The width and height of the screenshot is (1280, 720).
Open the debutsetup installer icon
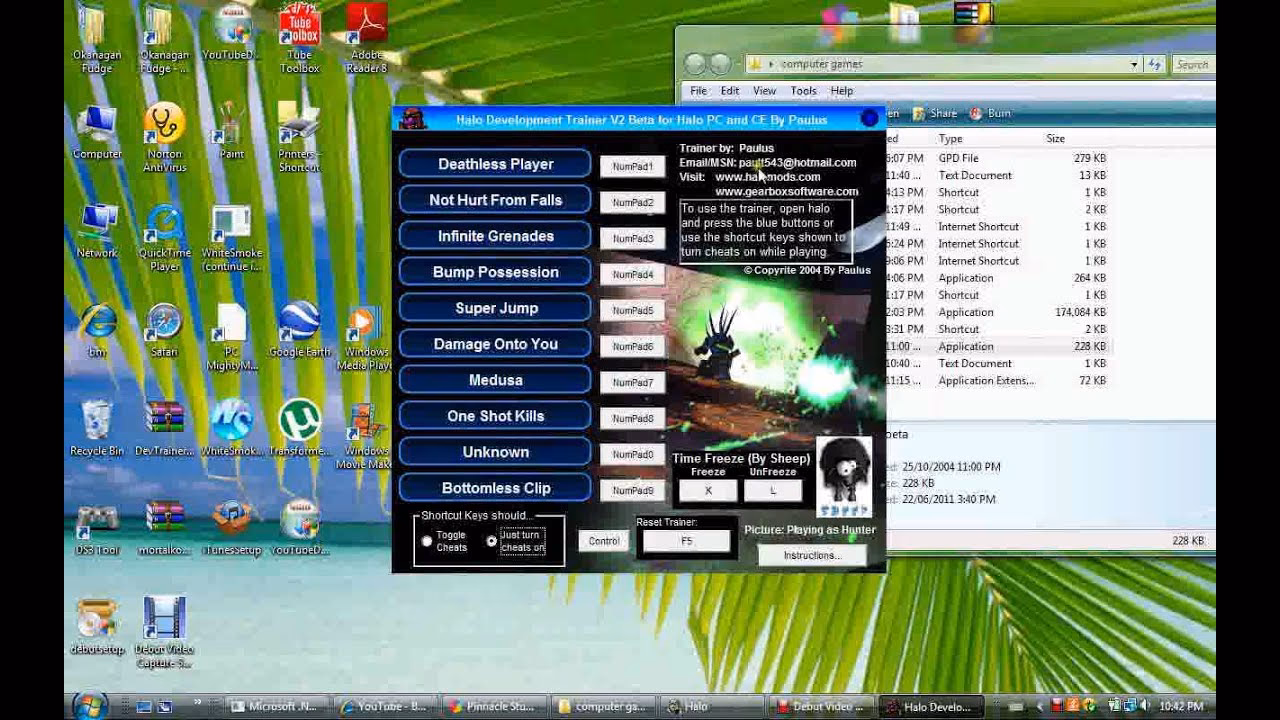(x=97, y=626)
